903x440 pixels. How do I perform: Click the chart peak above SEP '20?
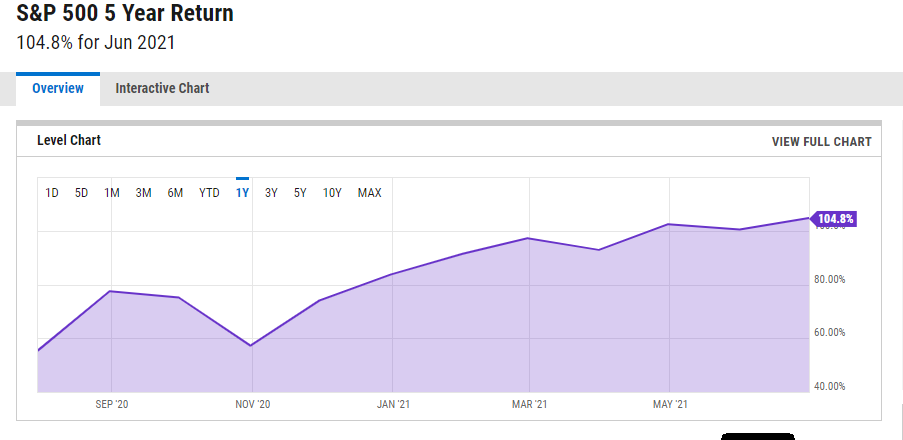click(x=110, y=291)
